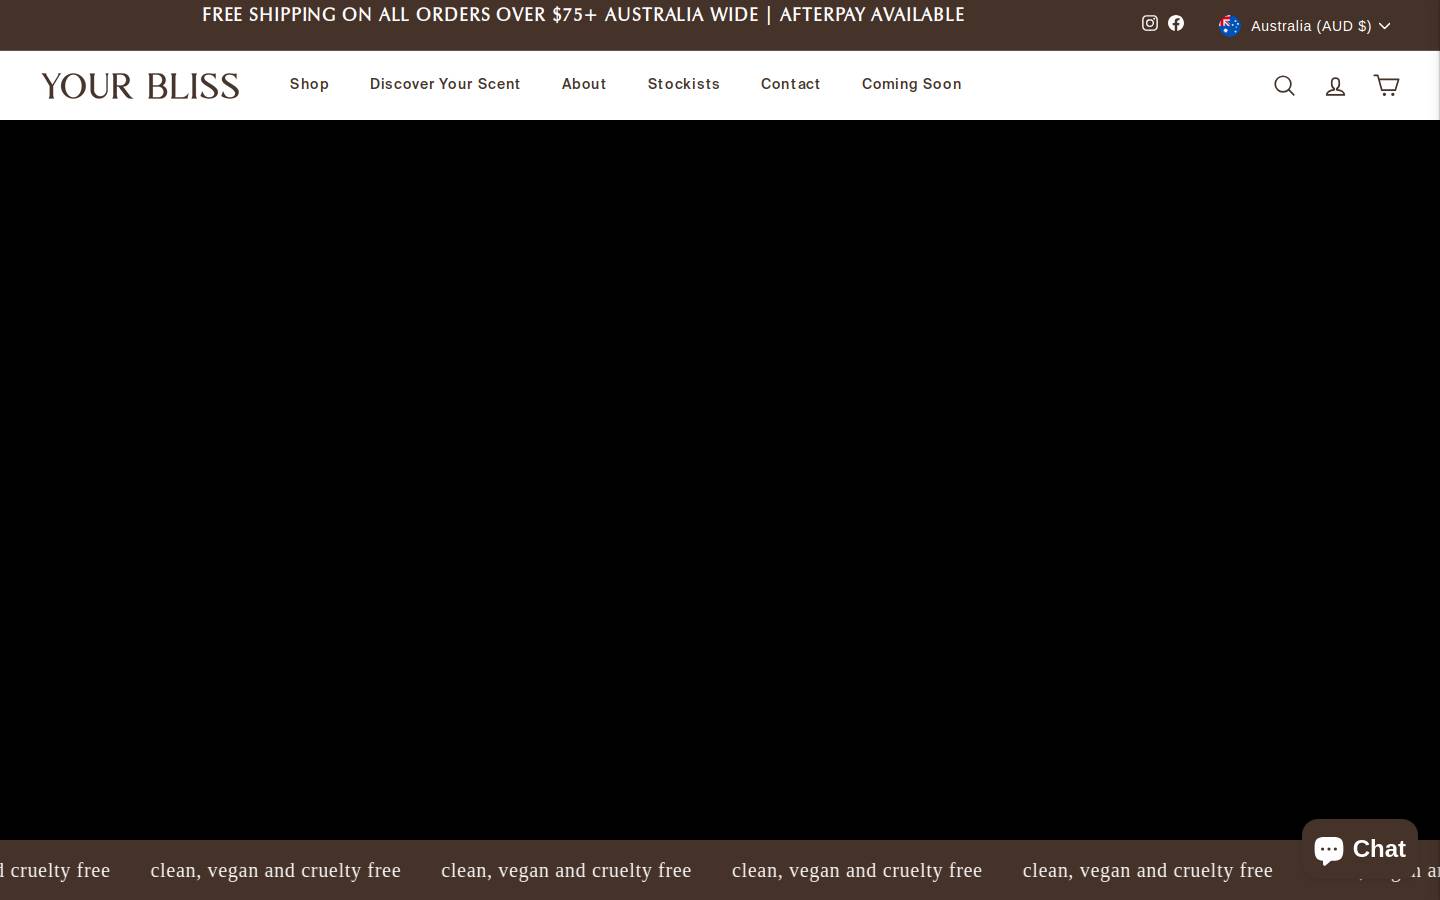
Task: Open the About page
Action: click(584, 84)
